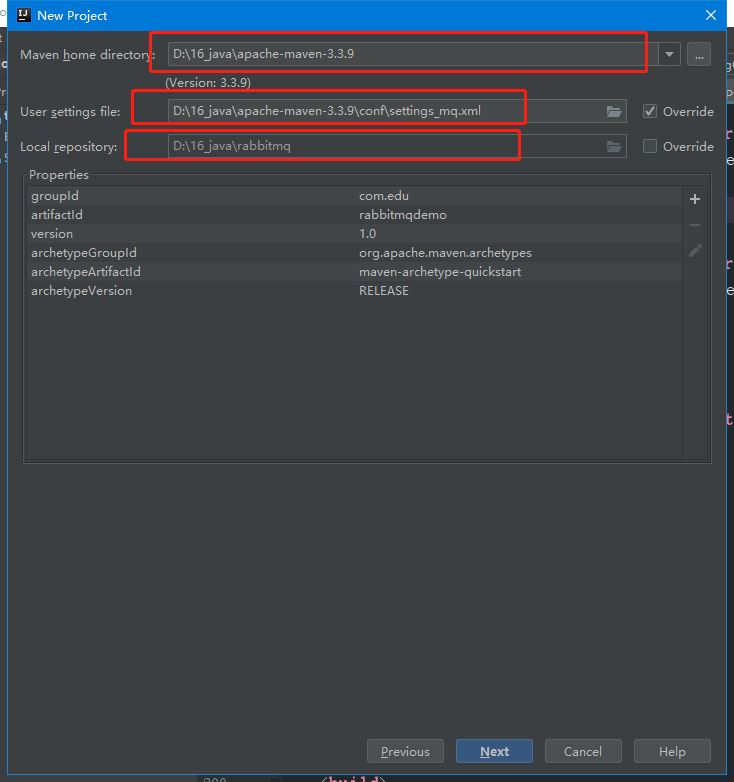Click the pencil edit property icon

695,250
